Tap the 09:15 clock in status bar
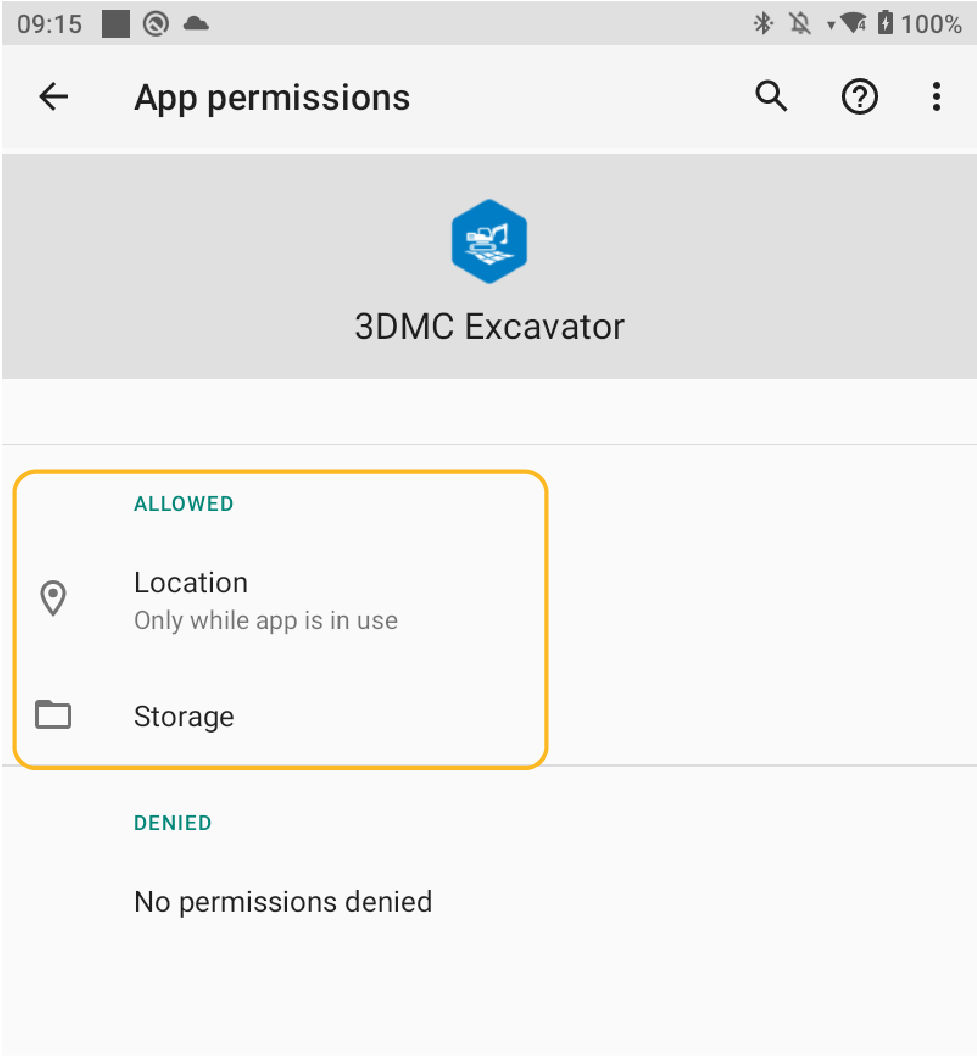Image resolution: width=977 pixels, height=1056 pixels. pos(49,24)
